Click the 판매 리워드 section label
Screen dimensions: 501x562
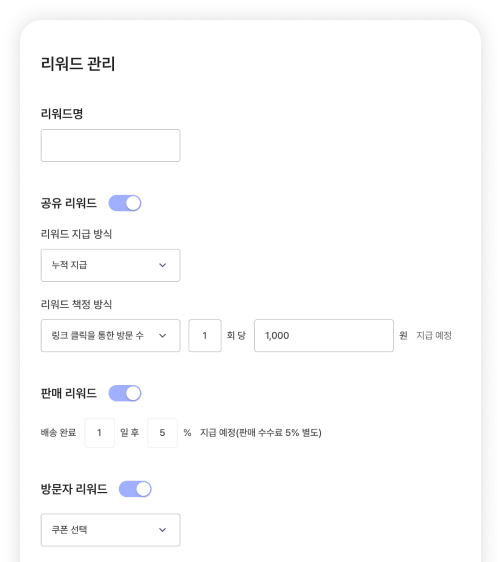(x=69, y=393)
